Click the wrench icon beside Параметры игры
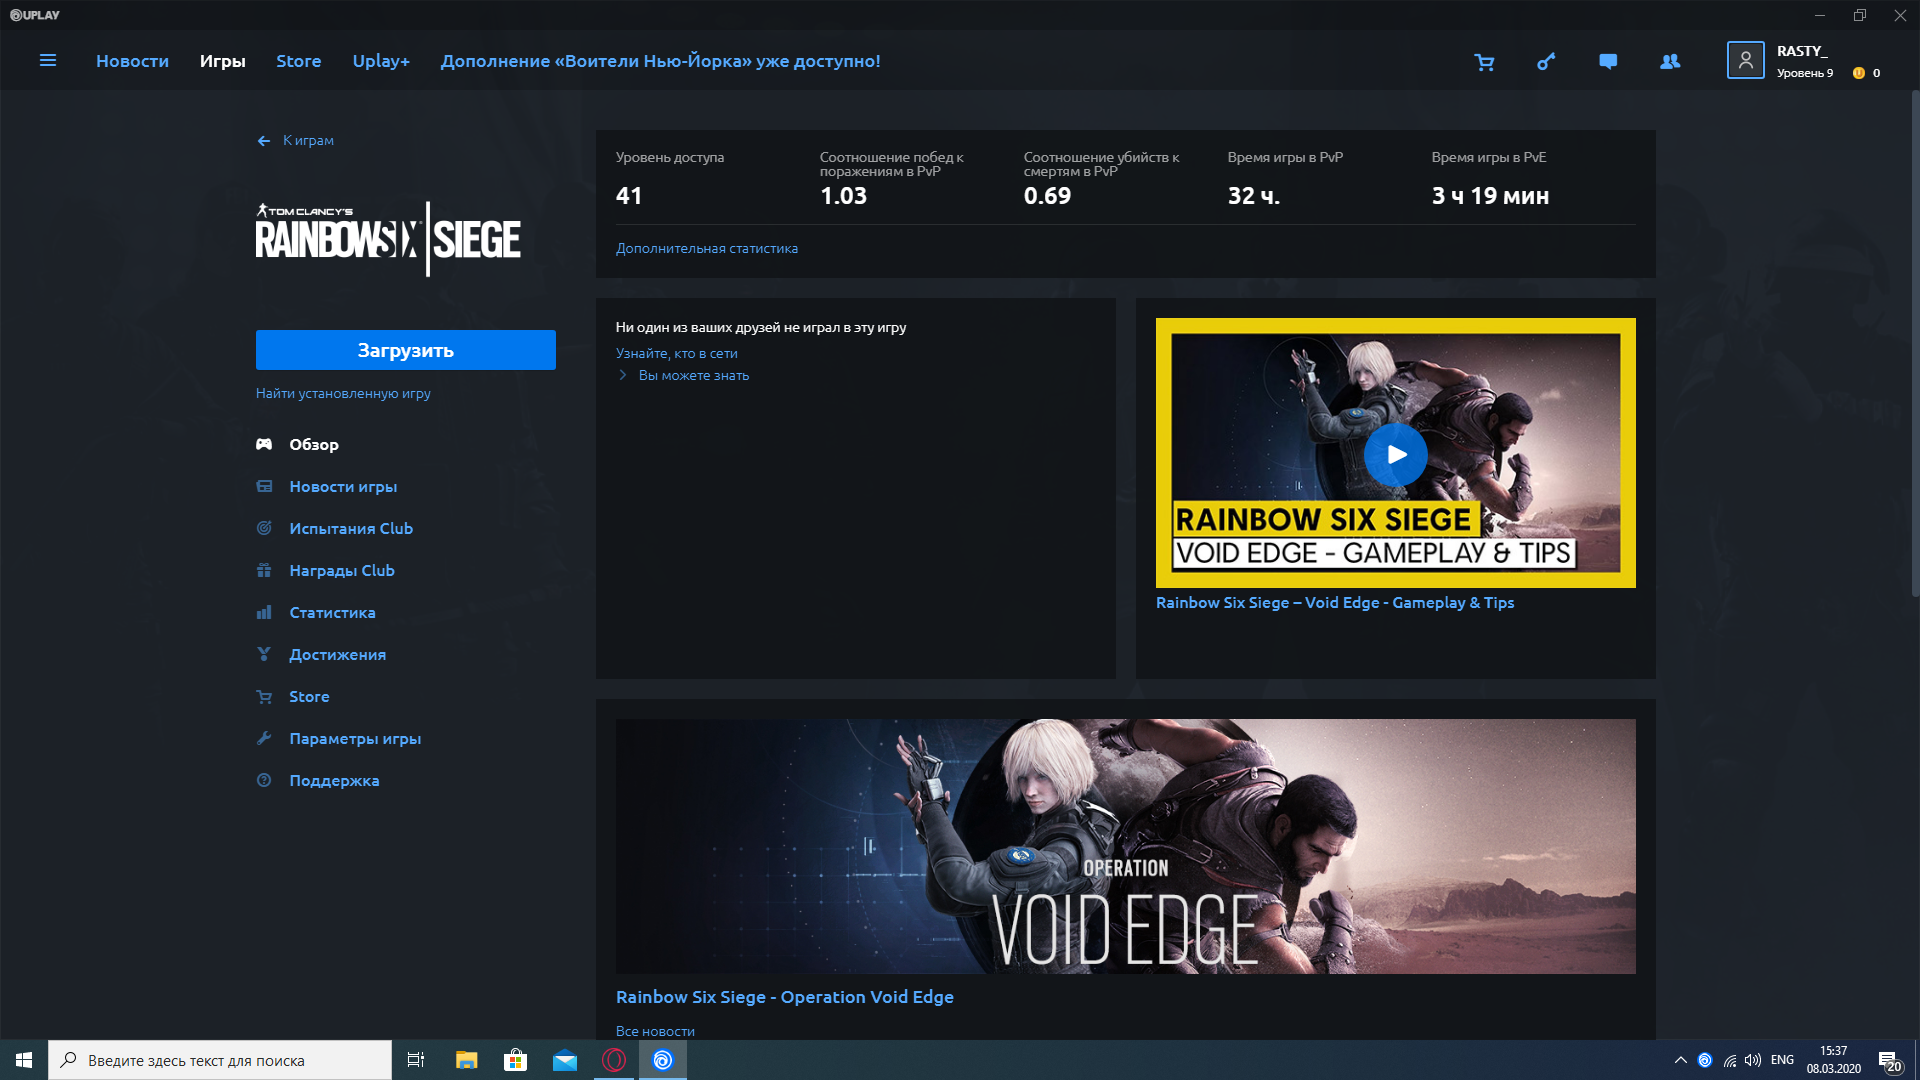This screenshot has width=1920, height=1080. click(x=264, y=738)
